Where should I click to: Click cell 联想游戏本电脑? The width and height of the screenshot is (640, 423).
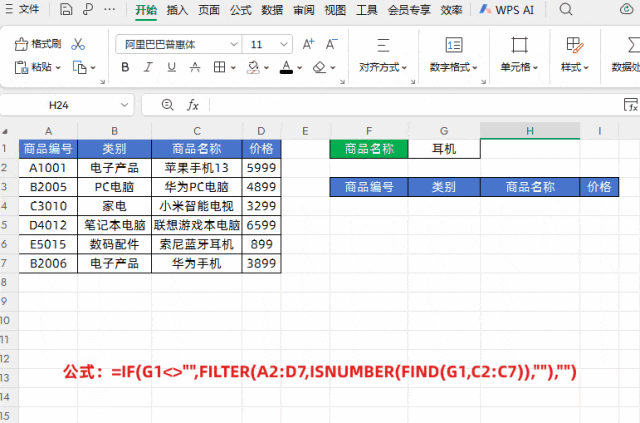point(197,225)
